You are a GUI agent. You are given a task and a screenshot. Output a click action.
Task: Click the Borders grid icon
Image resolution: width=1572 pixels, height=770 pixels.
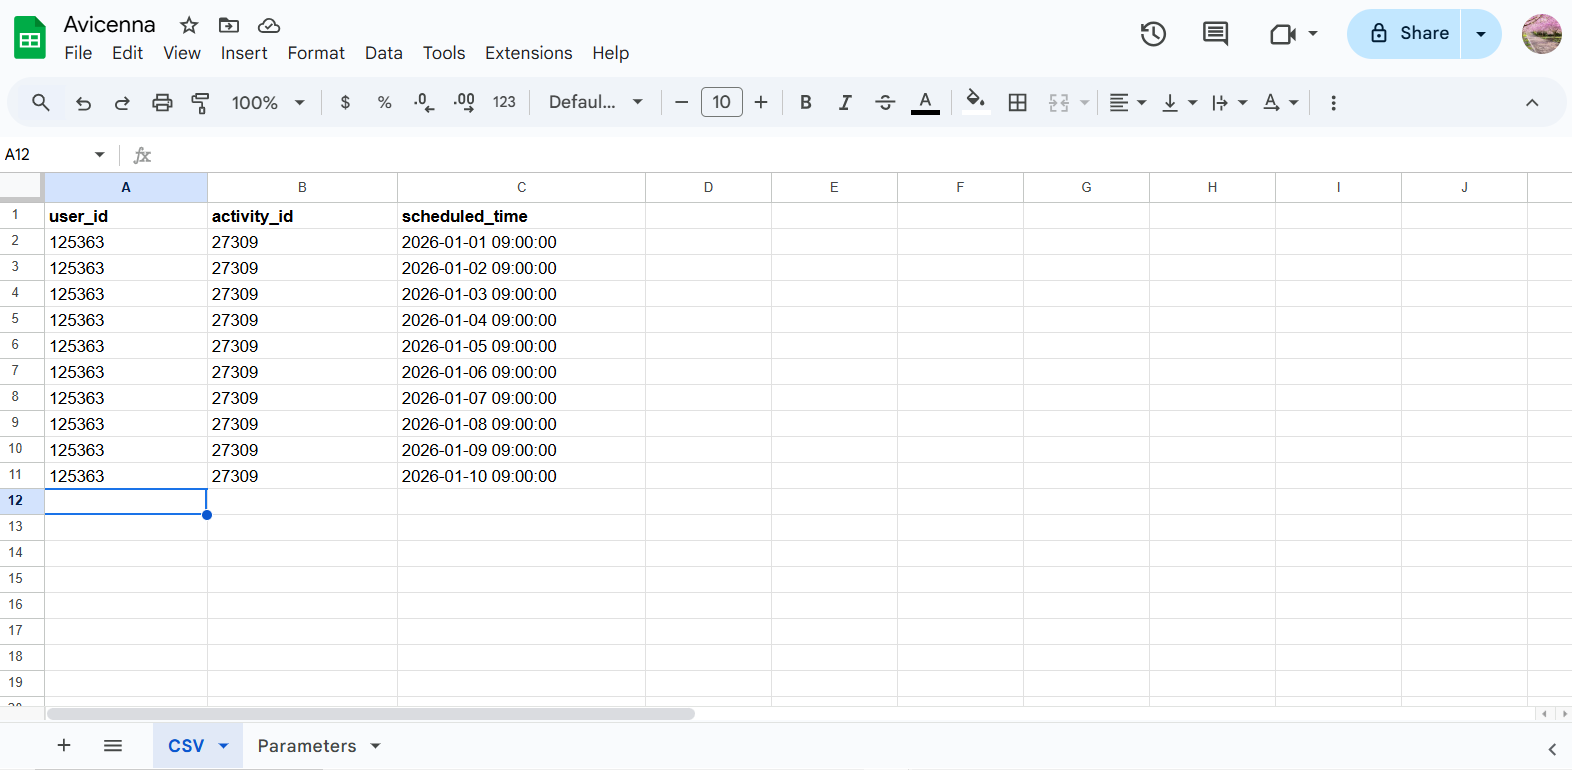coord(1017,103)
